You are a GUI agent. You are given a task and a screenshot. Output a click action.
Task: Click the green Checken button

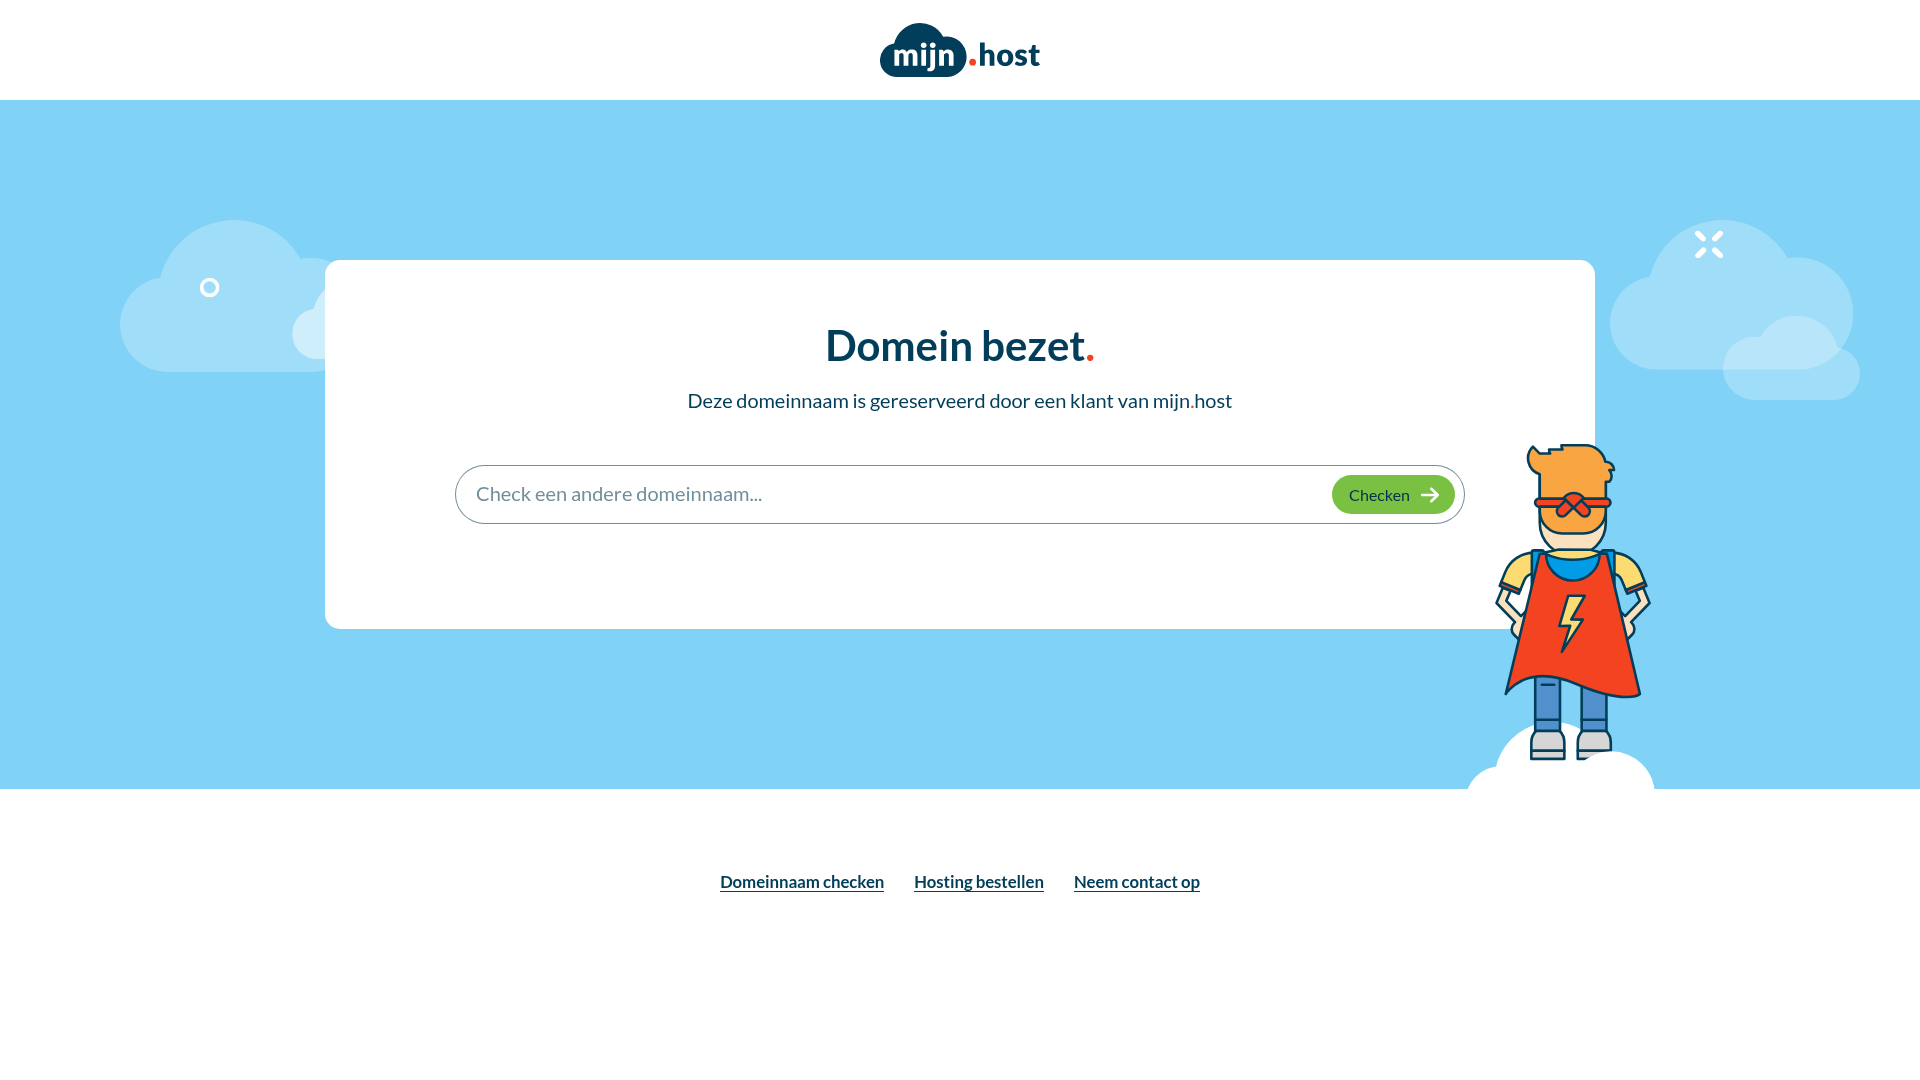tap(1393, 494)
